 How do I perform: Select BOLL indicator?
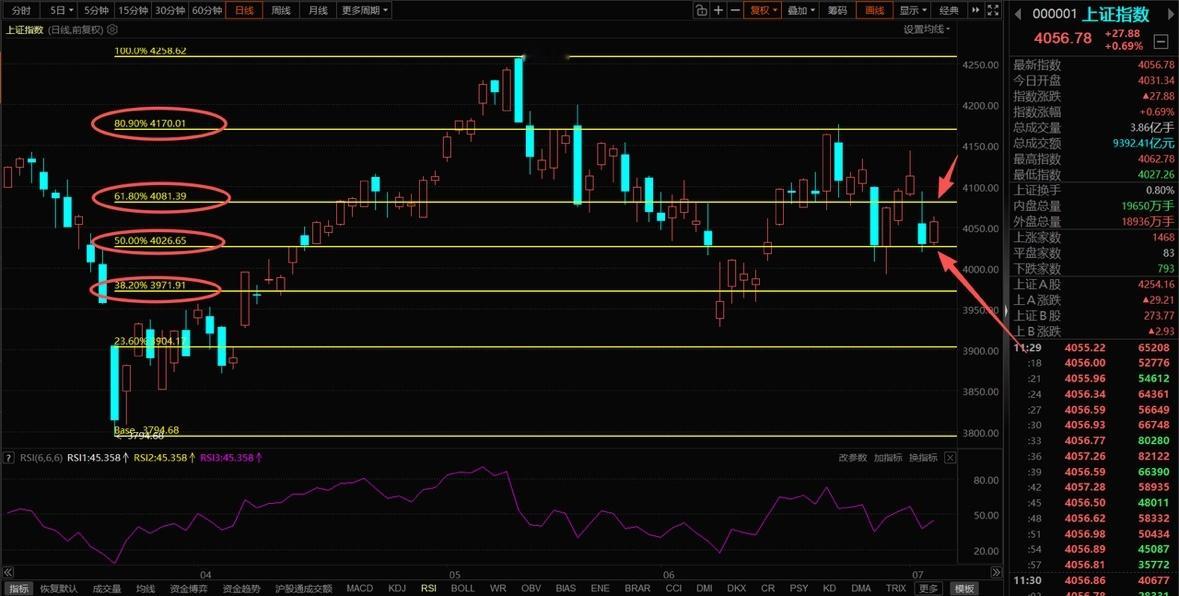click(x=463, y=588)
